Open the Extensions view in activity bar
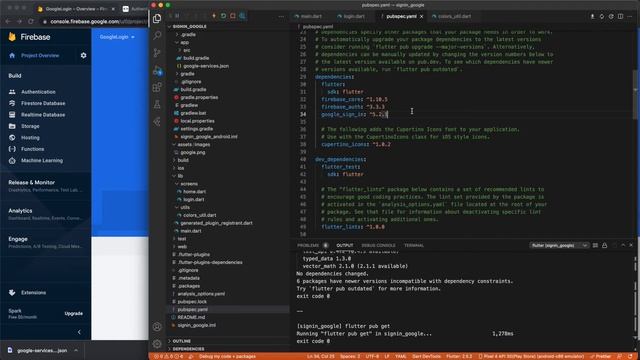The image size is (640, 360). [x=157, y=87]
